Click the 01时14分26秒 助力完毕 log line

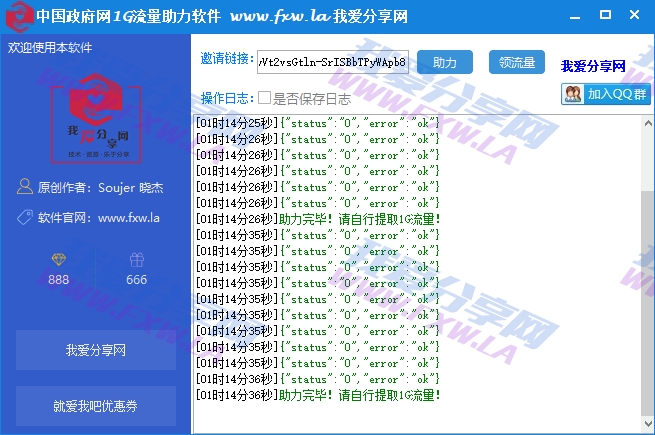click(317, 219)
